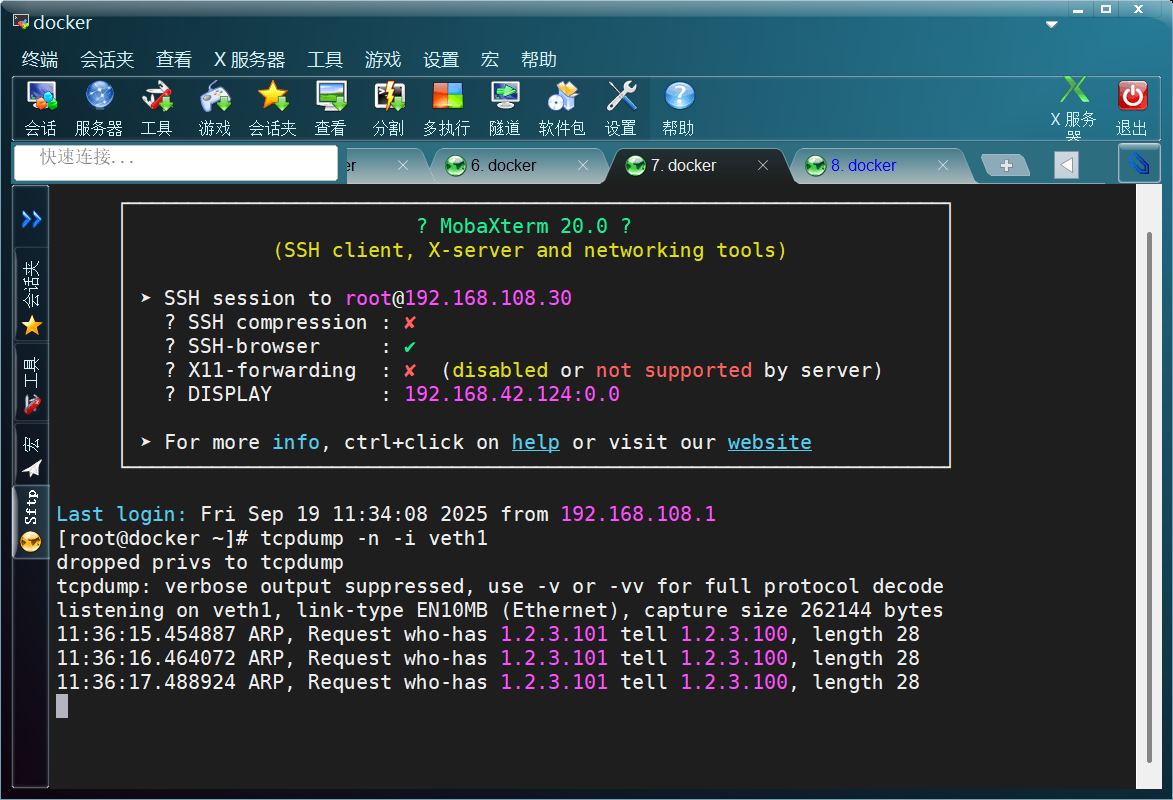Open the Sftp sidebar tab
1173x800 pixels.
coord(31,520)
